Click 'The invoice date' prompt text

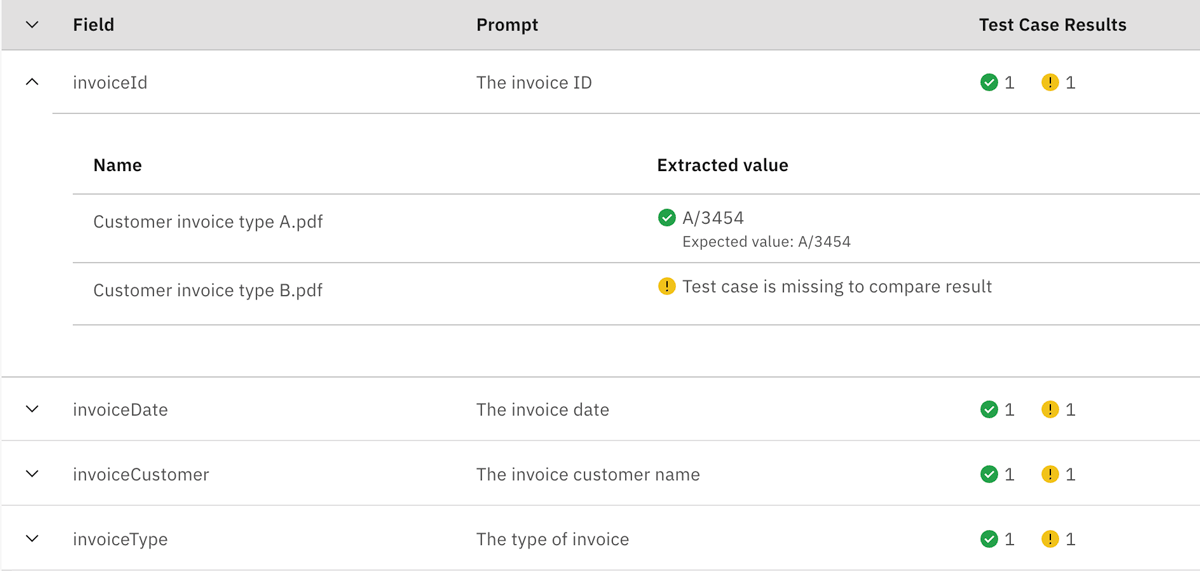pyautogui.click(x=542, y=409)
